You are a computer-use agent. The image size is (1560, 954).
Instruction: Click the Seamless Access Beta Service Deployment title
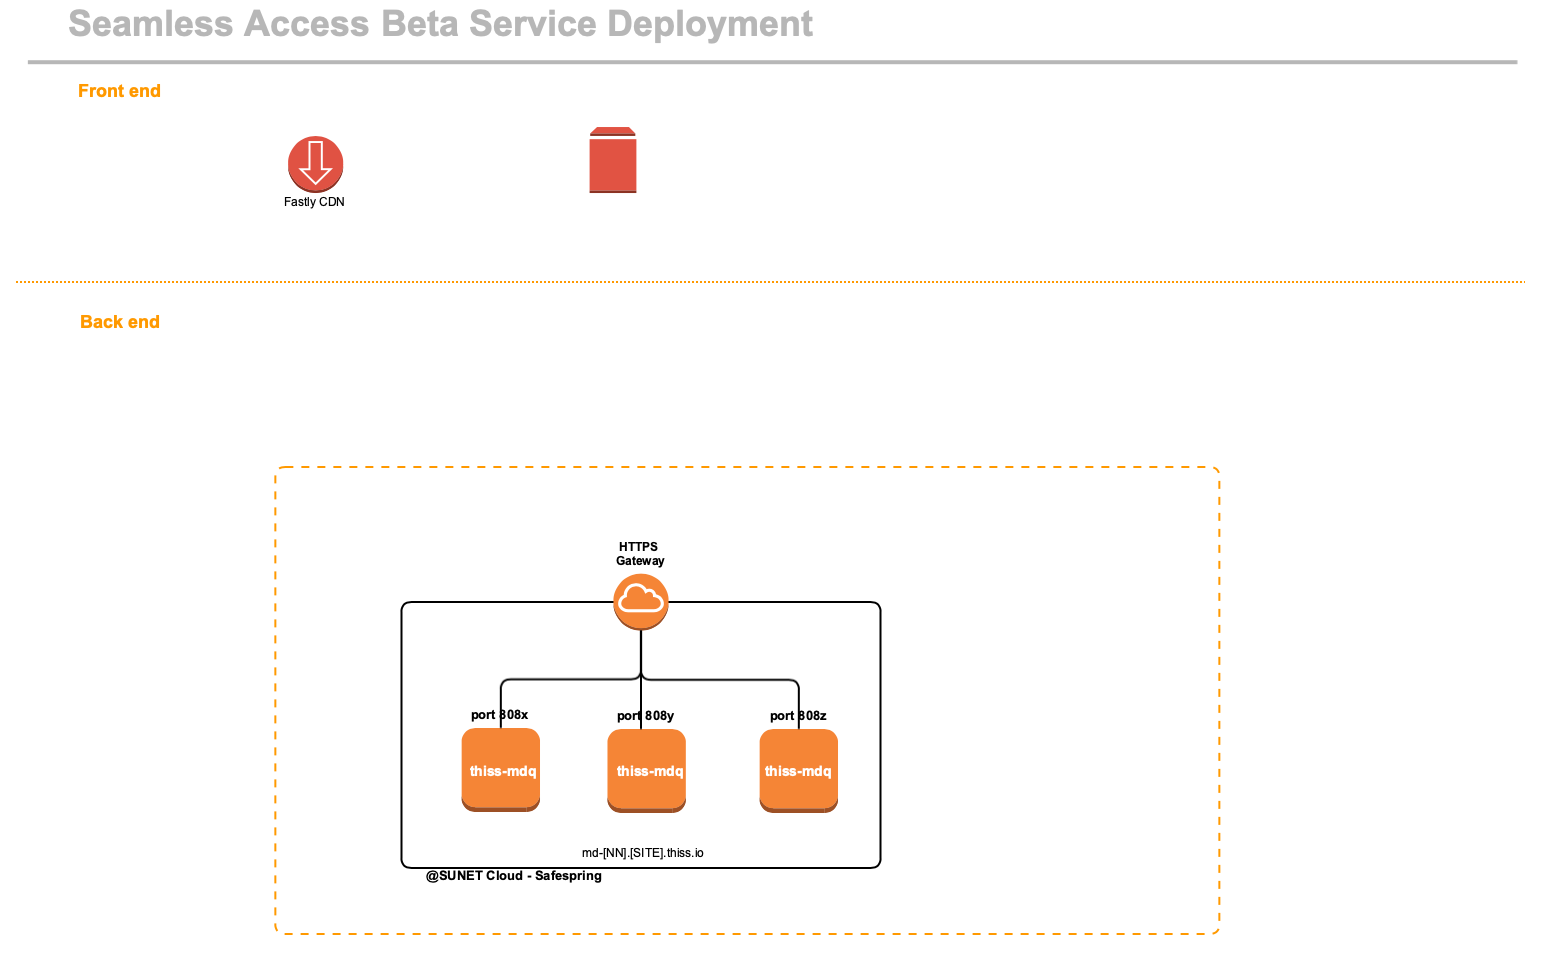coord(440,24)
